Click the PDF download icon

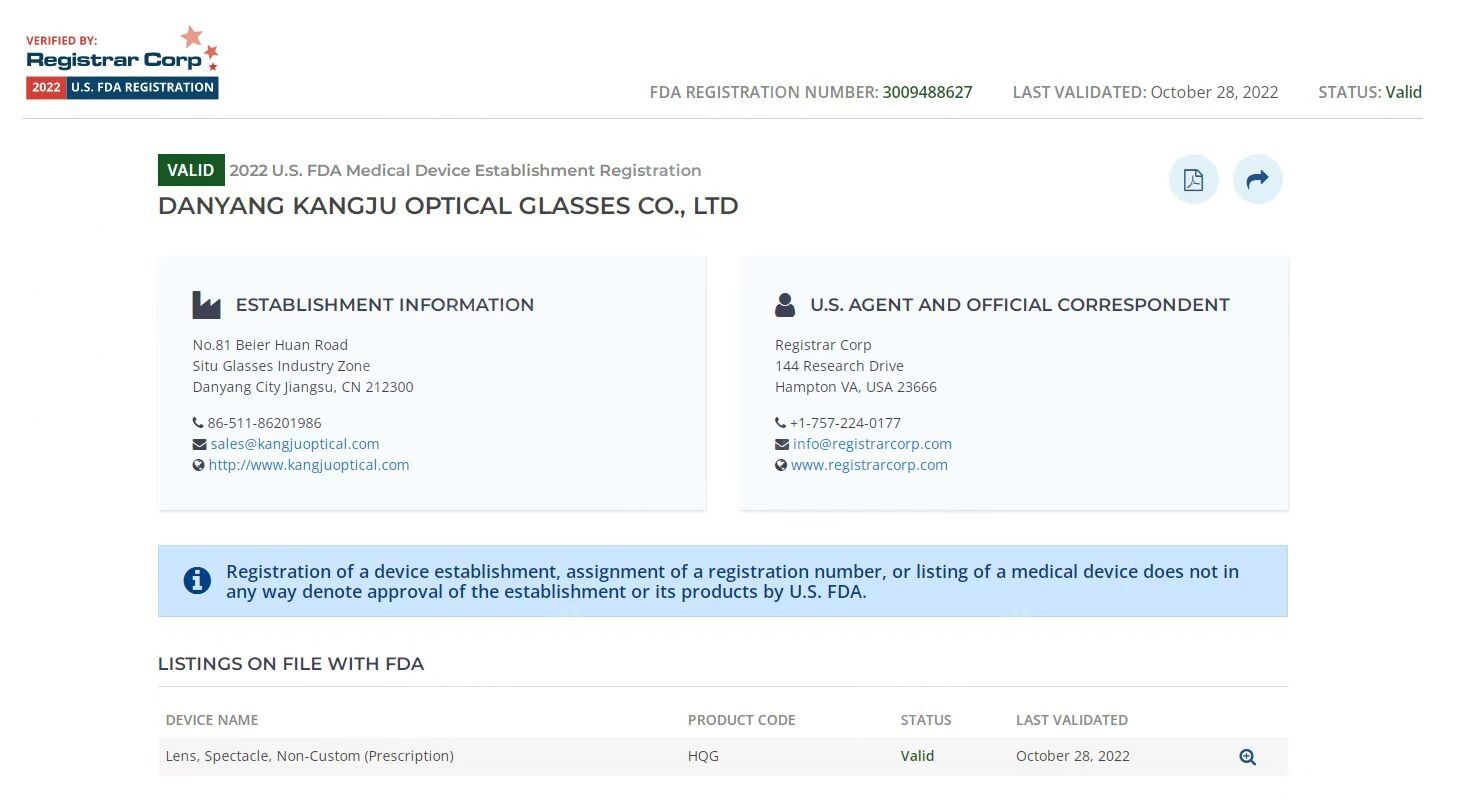[x=1193, y=180]
